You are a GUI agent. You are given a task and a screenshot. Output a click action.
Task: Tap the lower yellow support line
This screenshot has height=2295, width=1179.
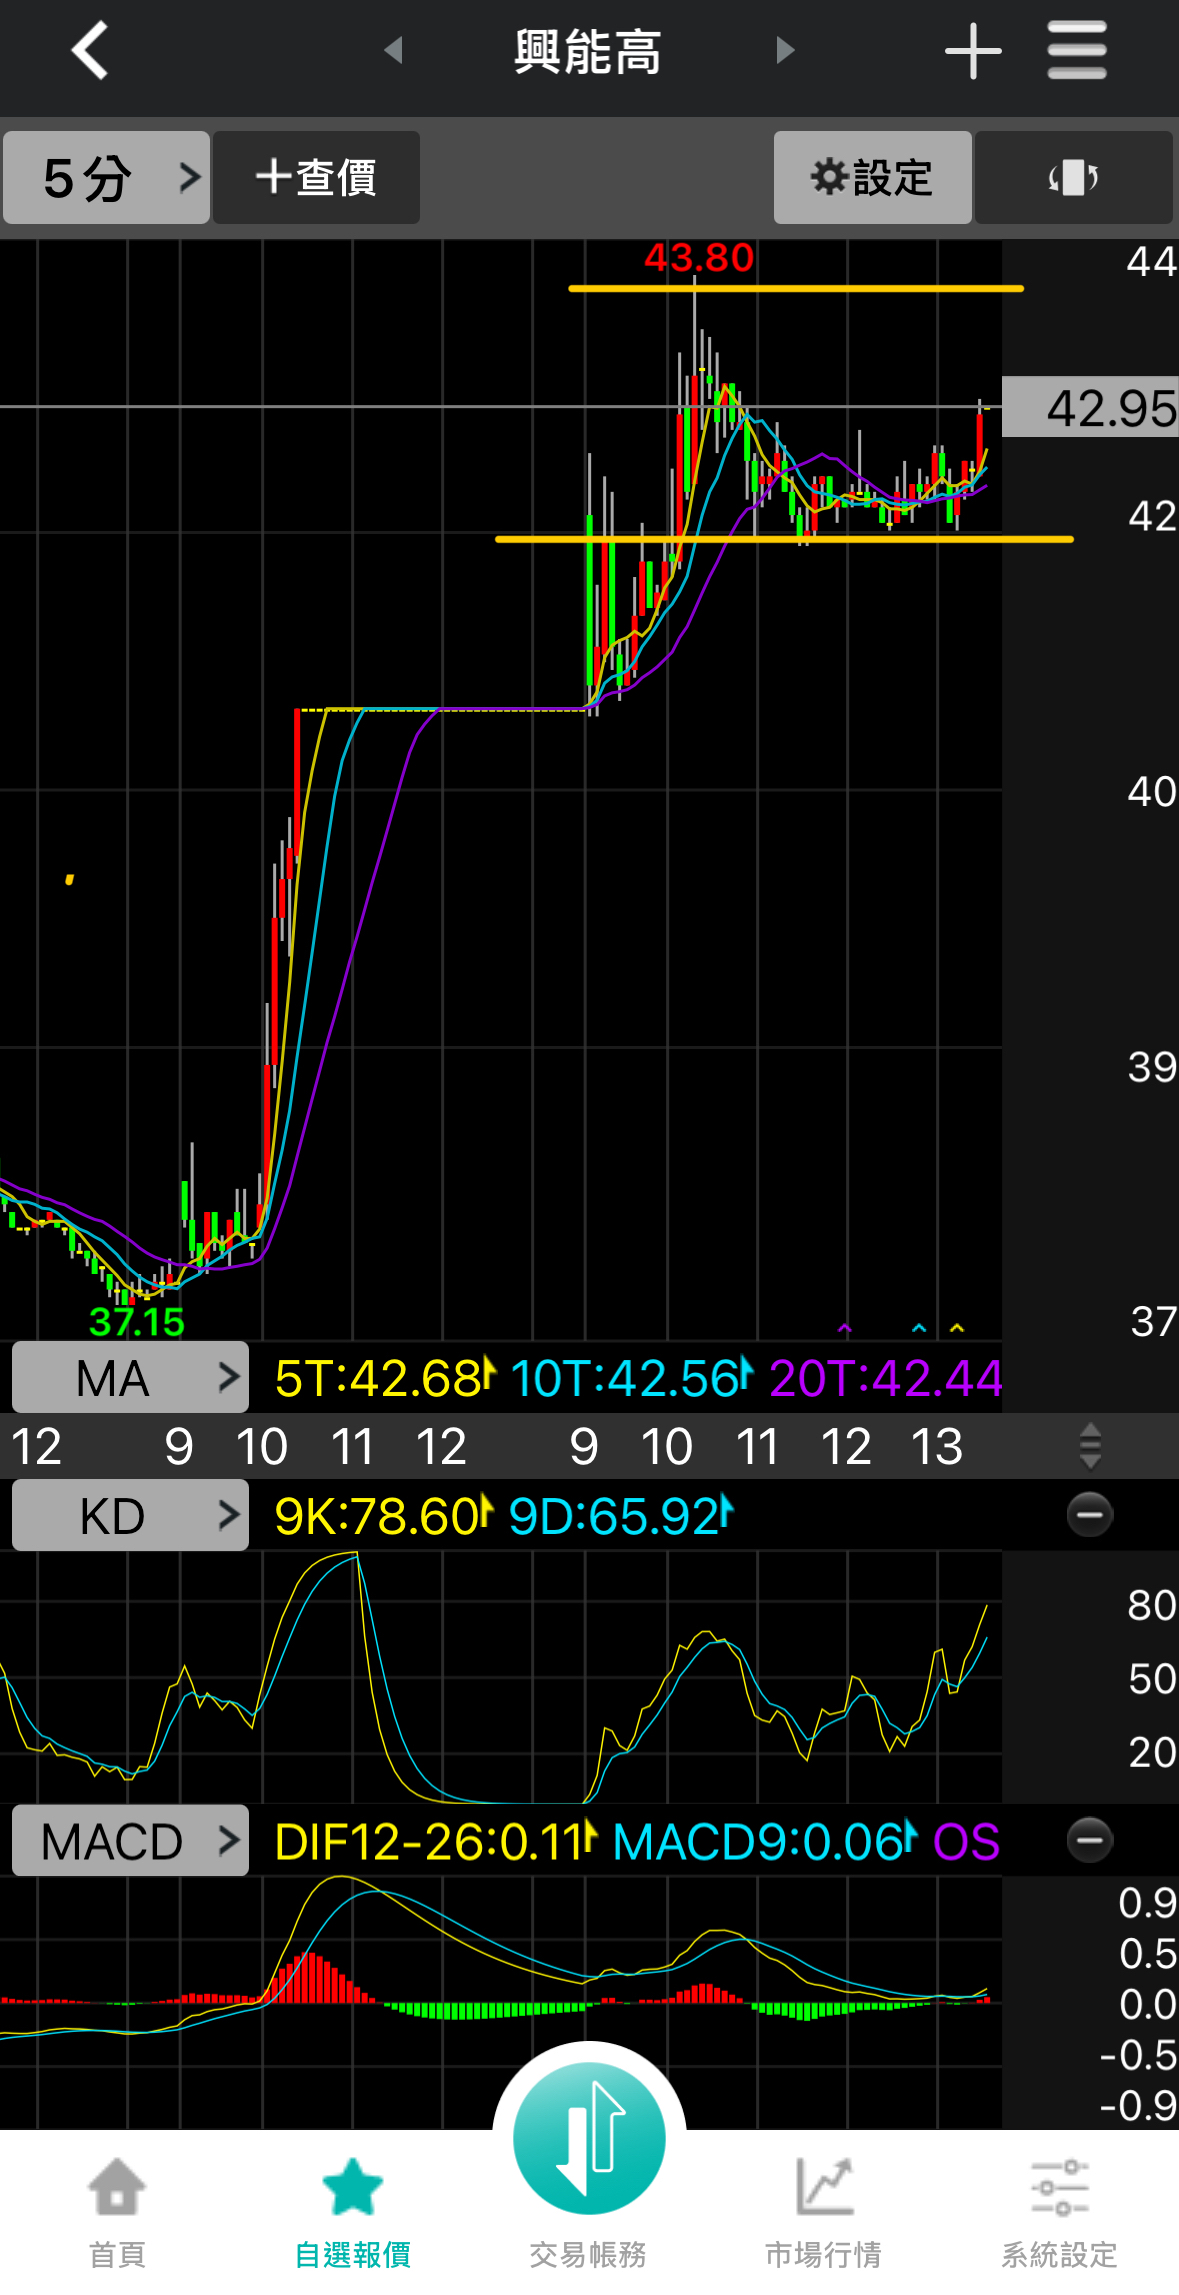pos(784,539)
